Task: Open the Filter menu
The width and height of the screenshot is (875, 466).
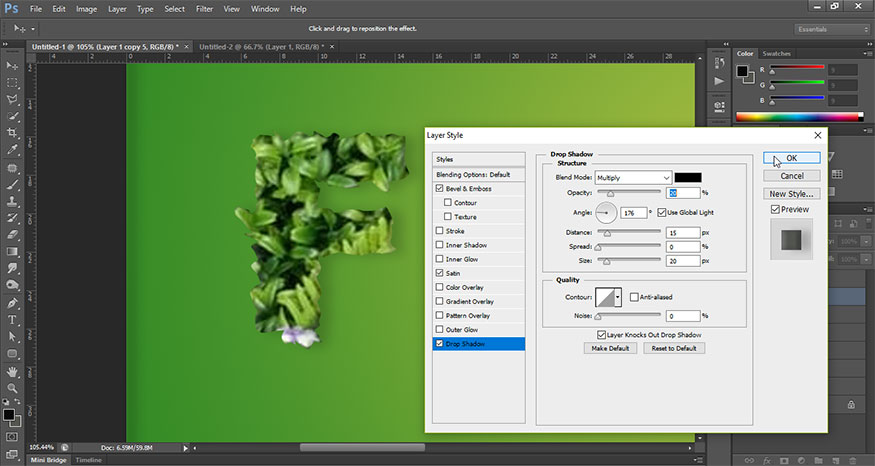Action: 204,9
